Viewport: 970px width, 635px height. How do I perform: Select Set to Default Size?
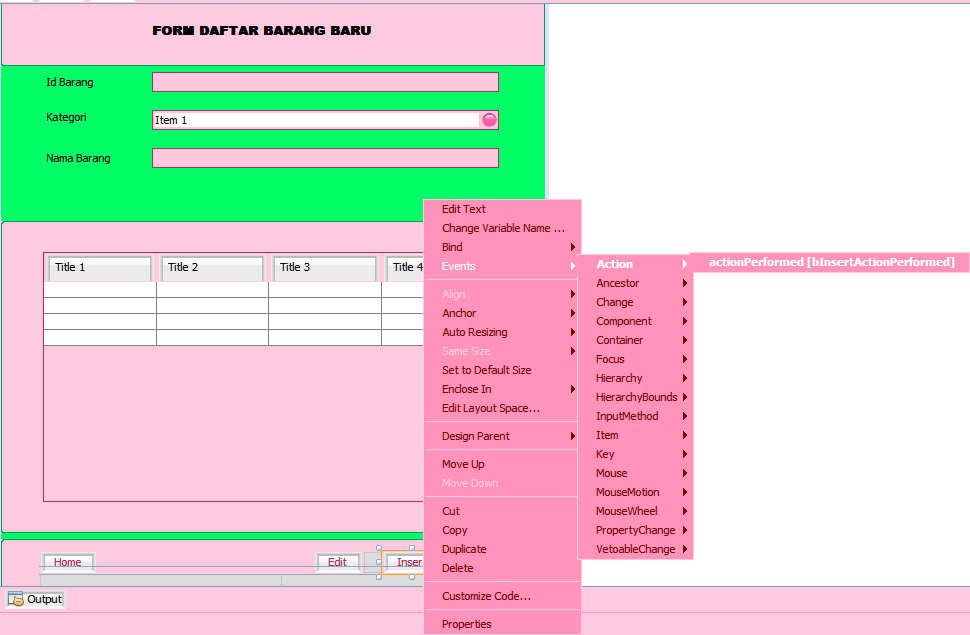502,370
